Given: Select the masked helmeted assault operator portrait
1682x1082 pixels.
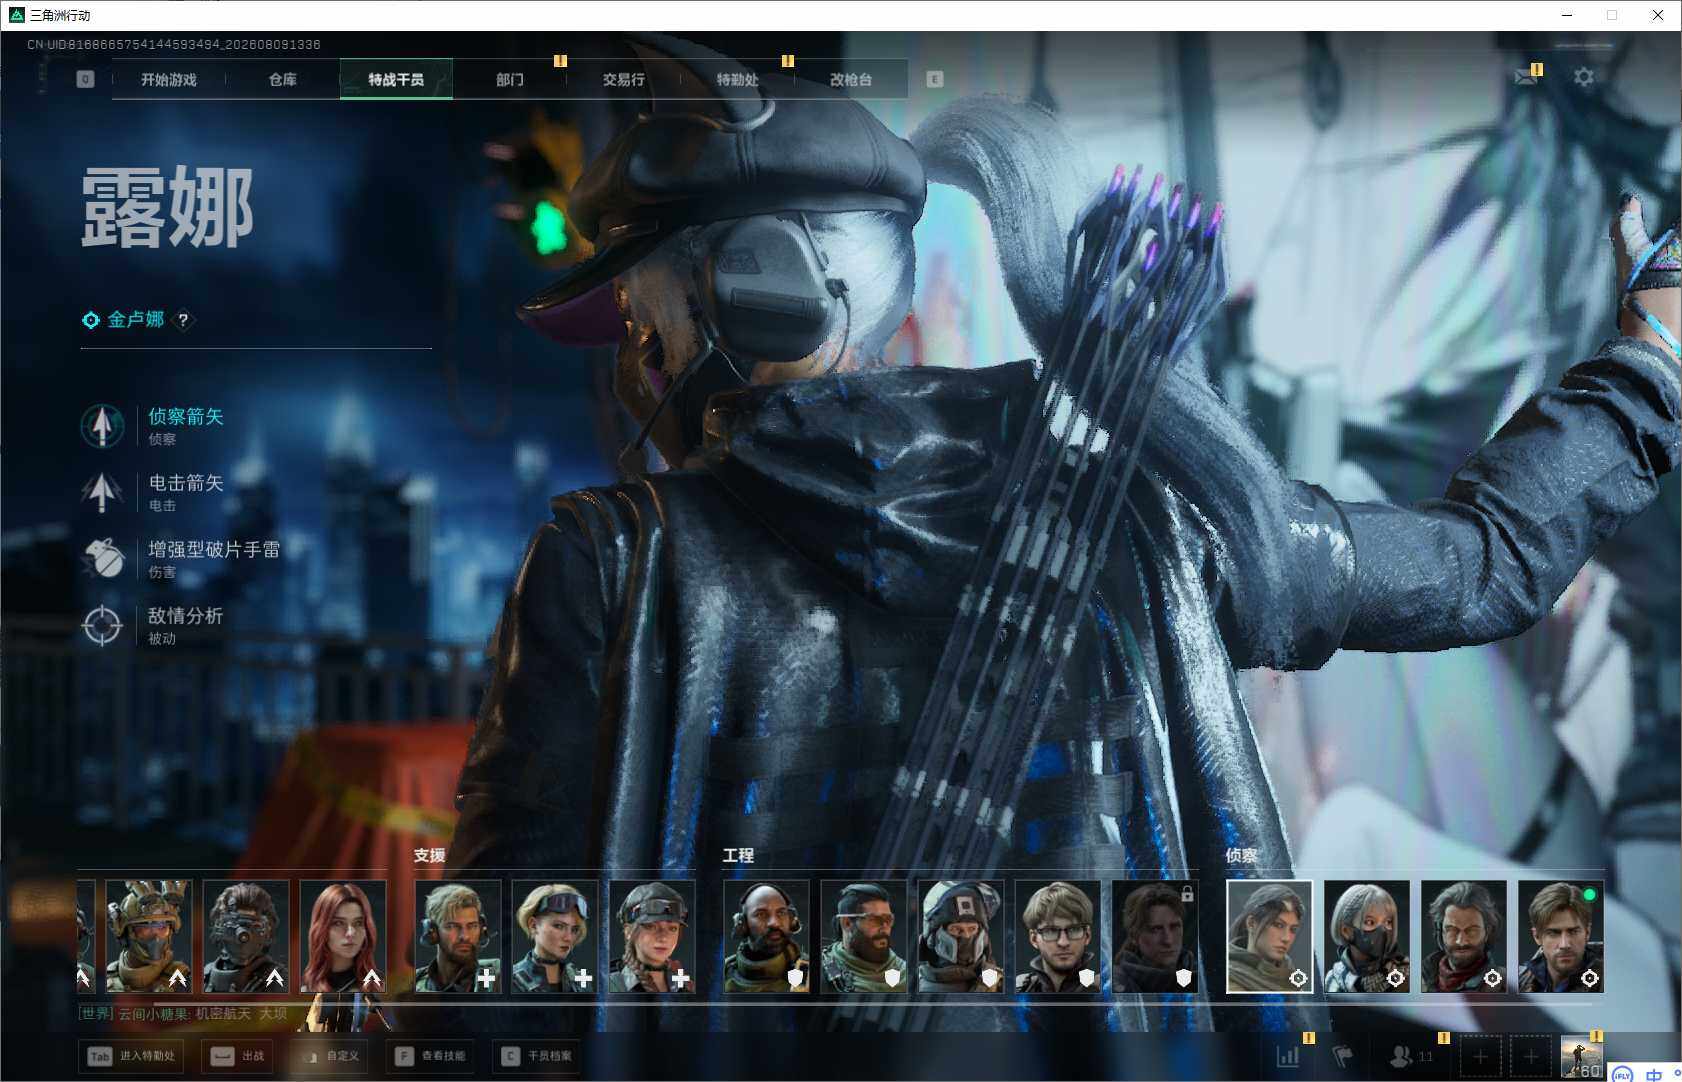Looking at the screenshot, I should tap(149, 936).
